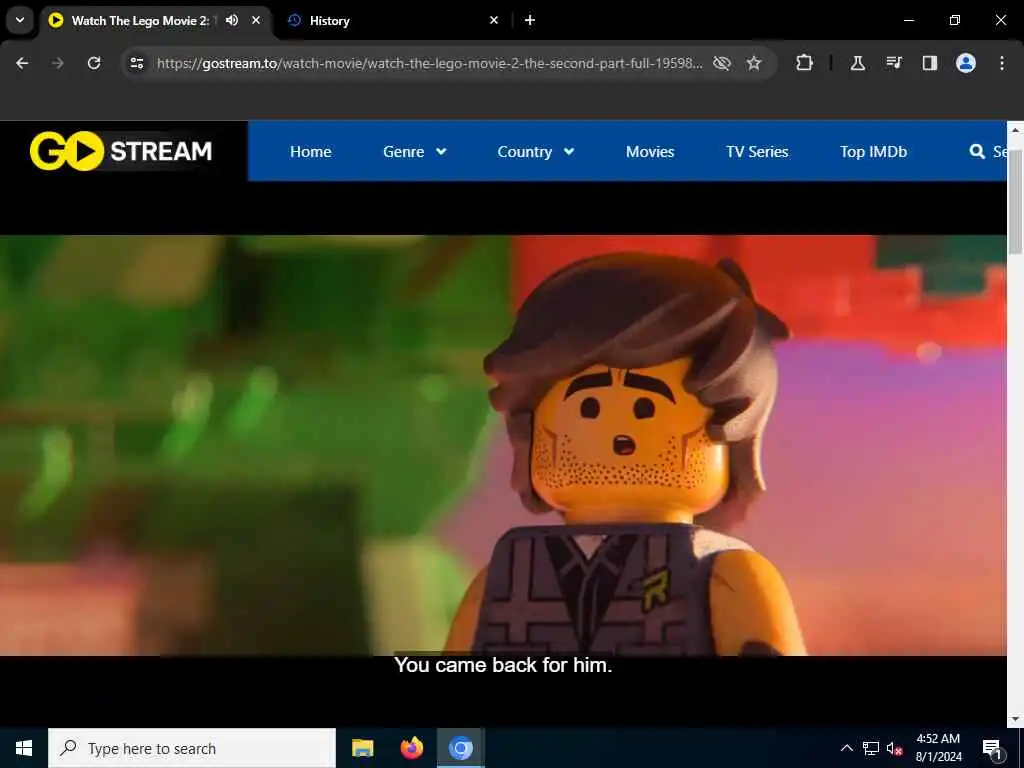Click the scrollbar down arrow

[x=1015, y=719]
